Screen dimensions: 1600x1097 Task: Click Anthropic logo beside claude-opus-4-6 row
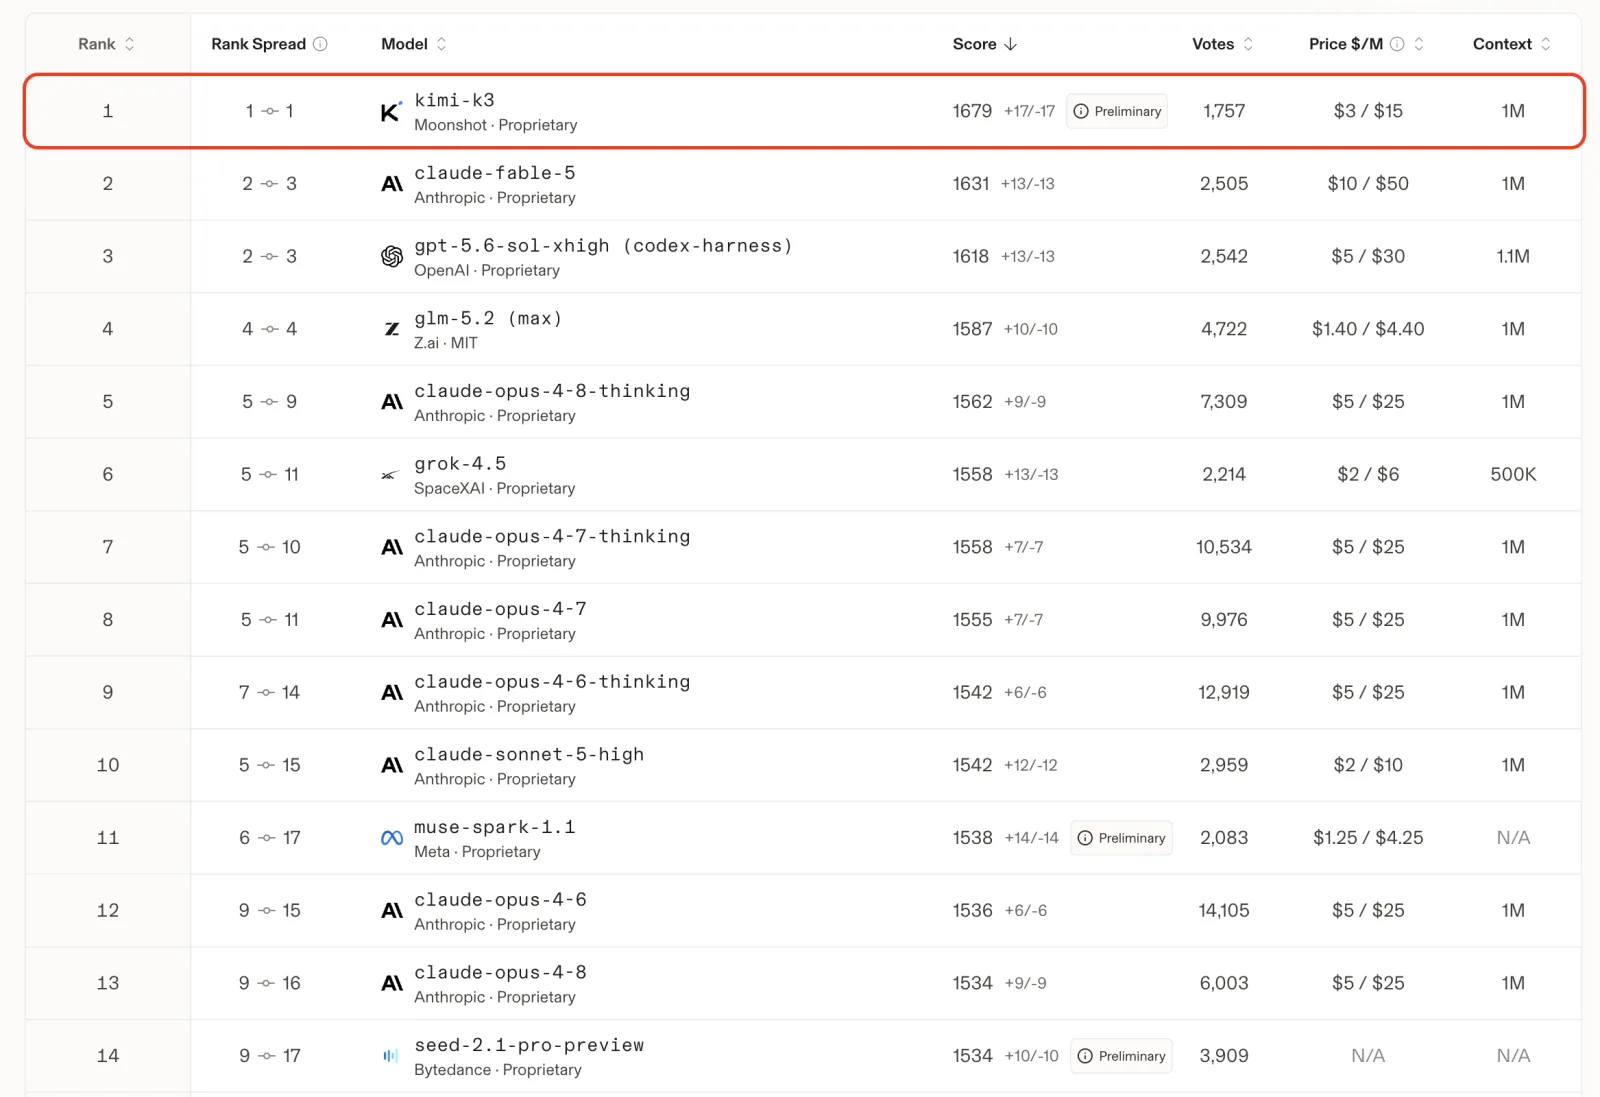point(392,911)
